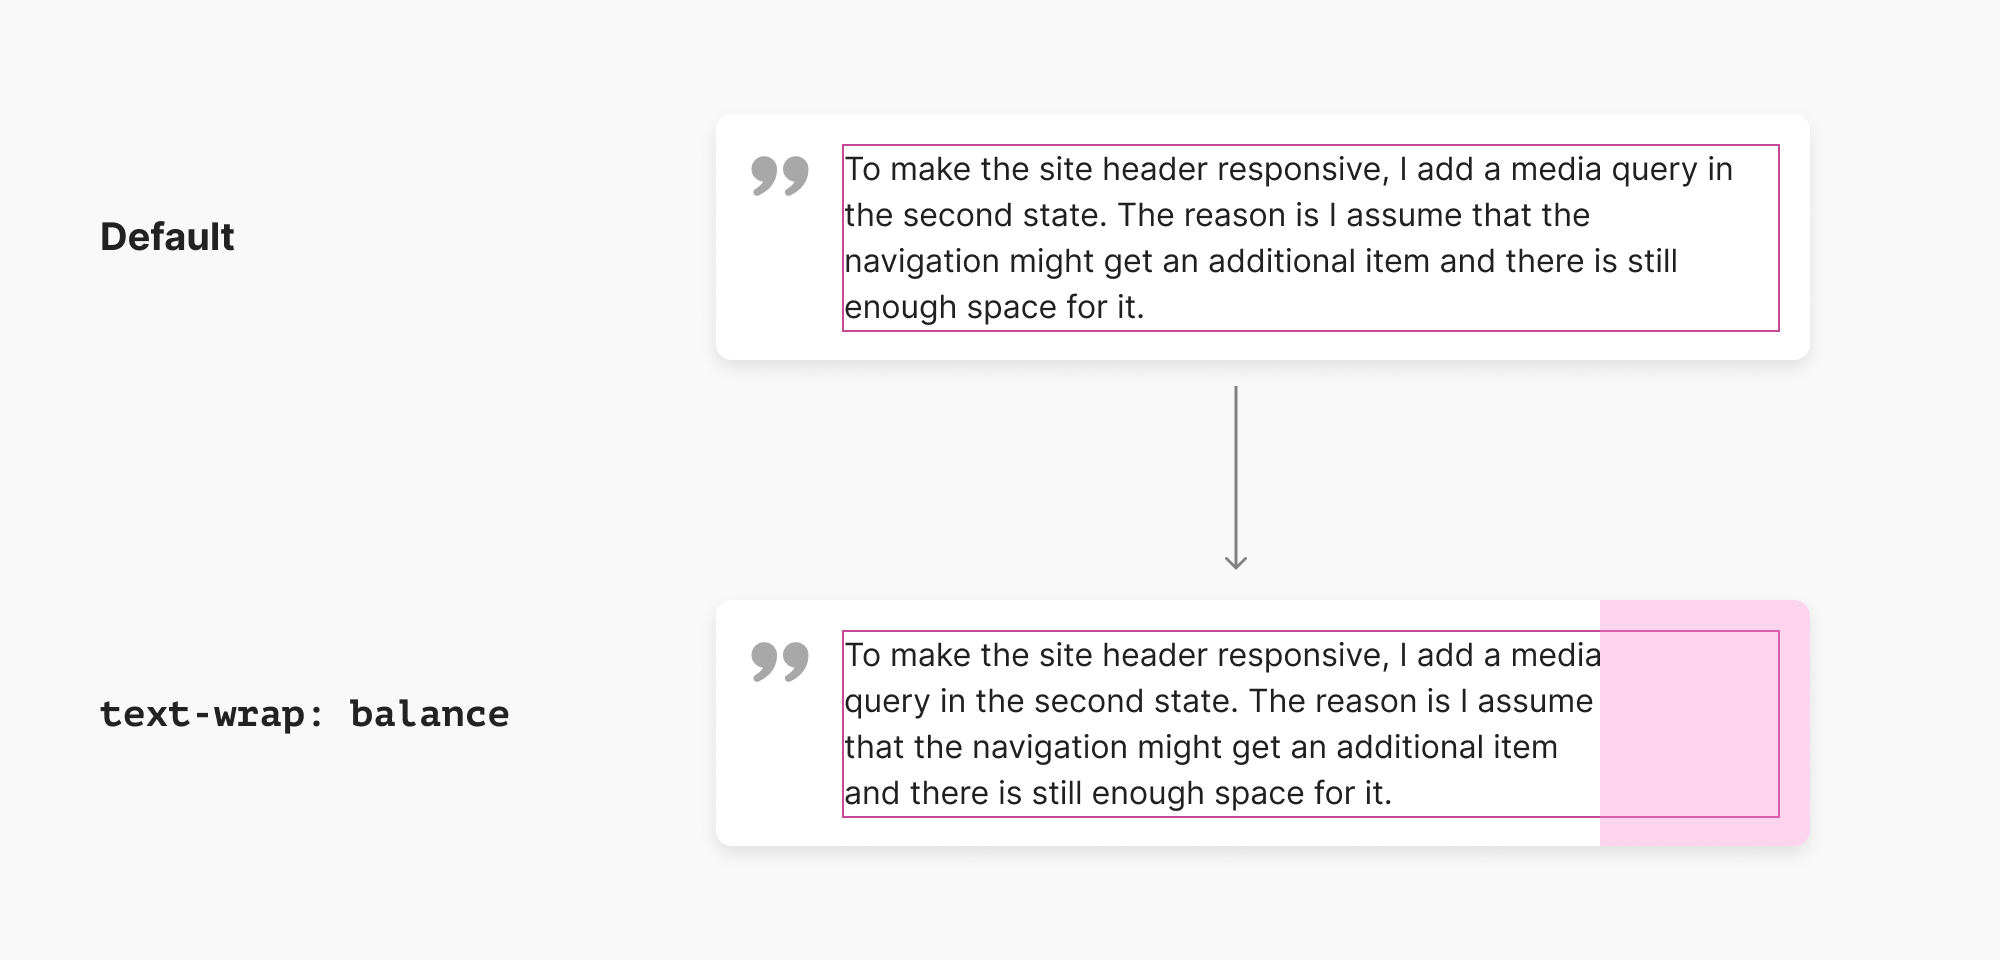Click the line "and there is still enough space for it."
Viewport: 2000px width, 960px height.
(x=1118, y=793)
